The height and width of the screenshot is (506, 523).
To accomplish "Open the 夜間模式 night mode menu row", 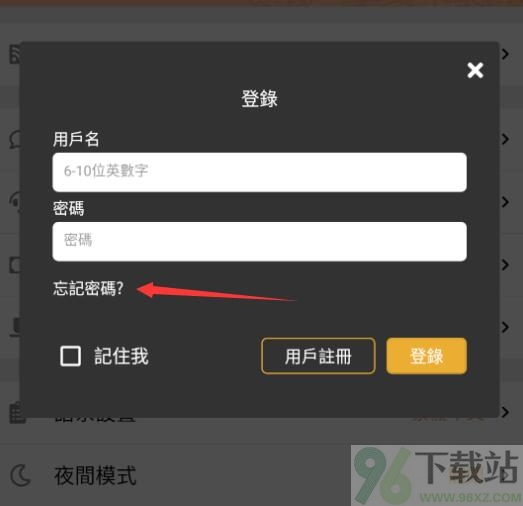I will point(262,475).
